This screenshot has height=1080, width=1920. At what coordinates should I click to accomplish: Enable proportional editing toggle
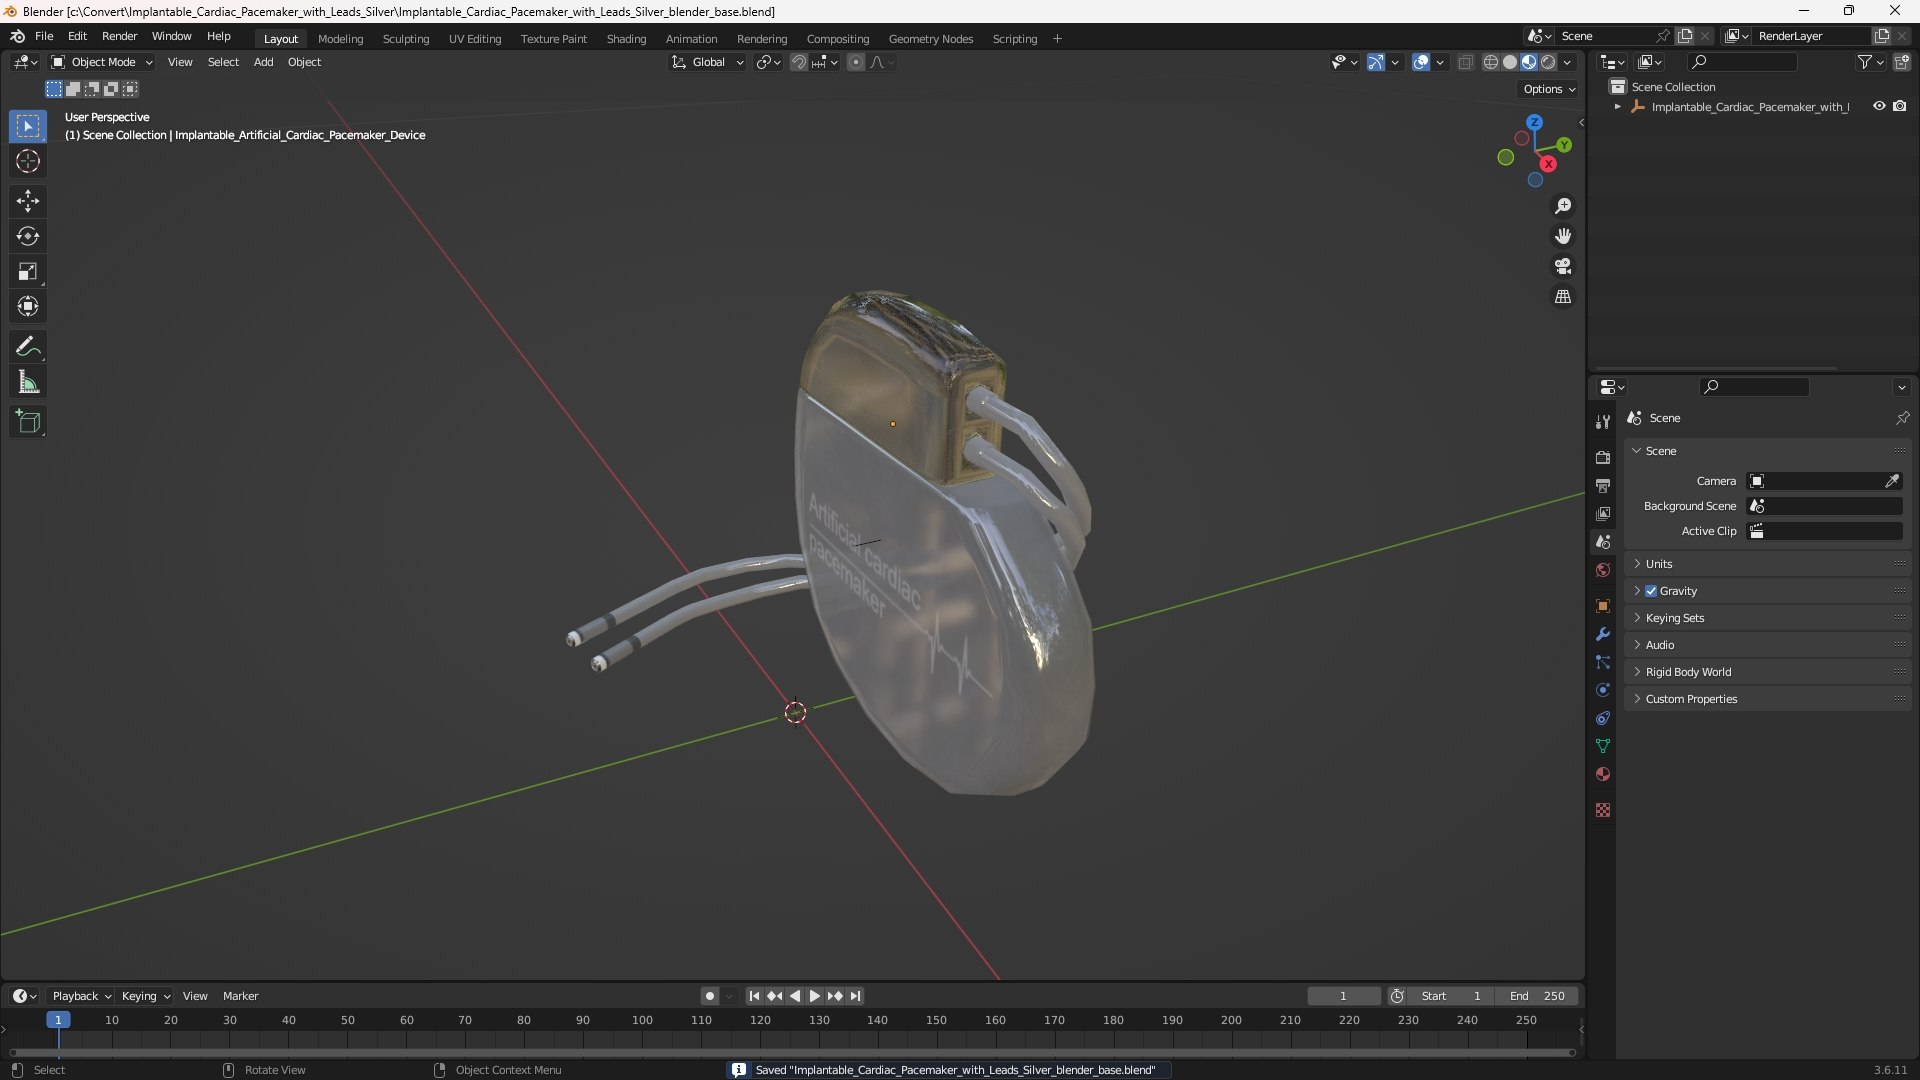[856, 62]
